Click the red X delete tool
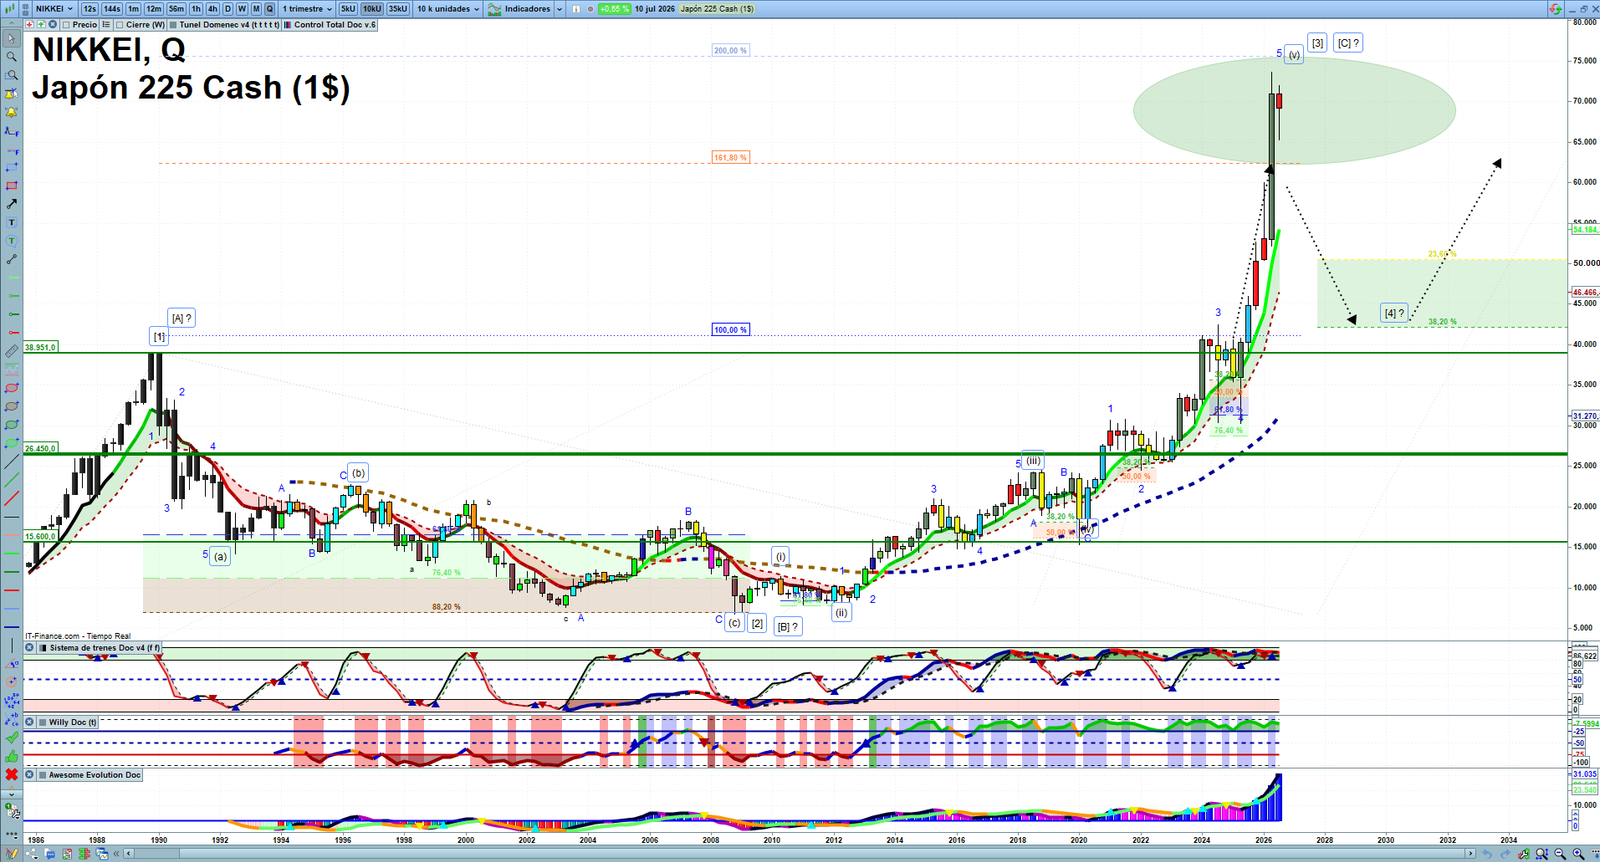 [11, 775]
